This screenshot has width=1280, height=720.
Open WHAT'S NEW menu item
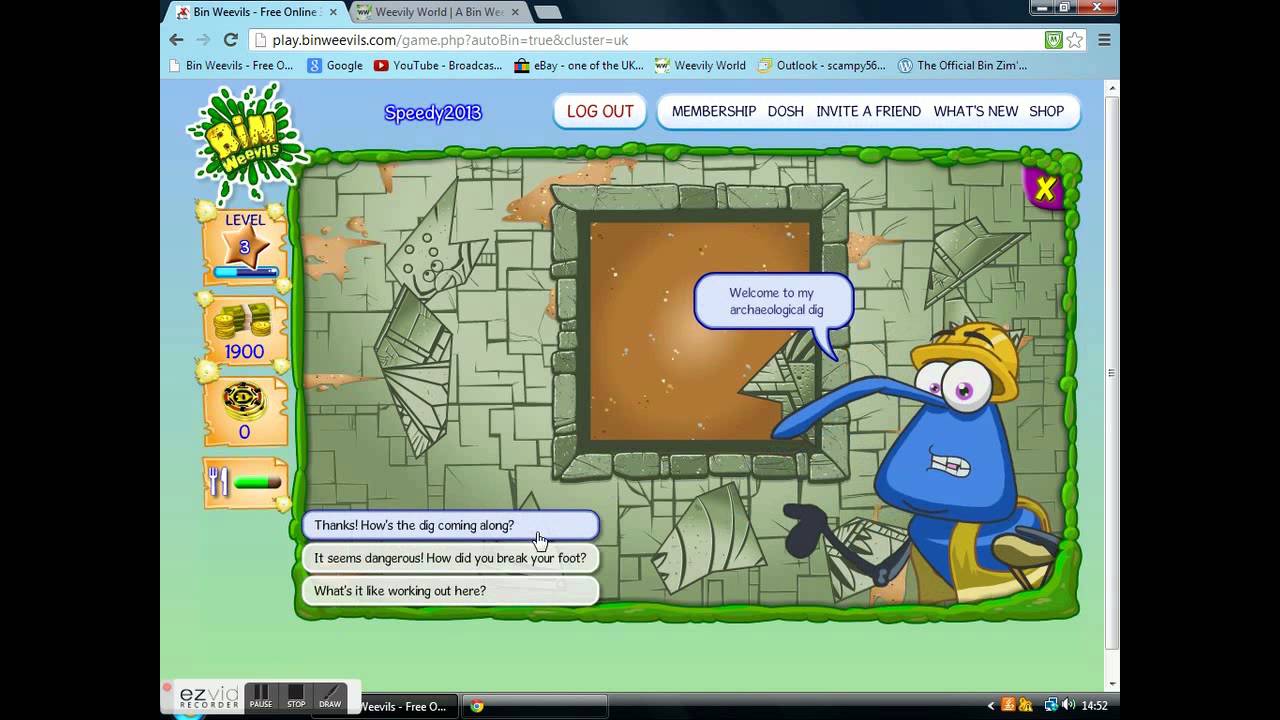[x=975, y=111]
